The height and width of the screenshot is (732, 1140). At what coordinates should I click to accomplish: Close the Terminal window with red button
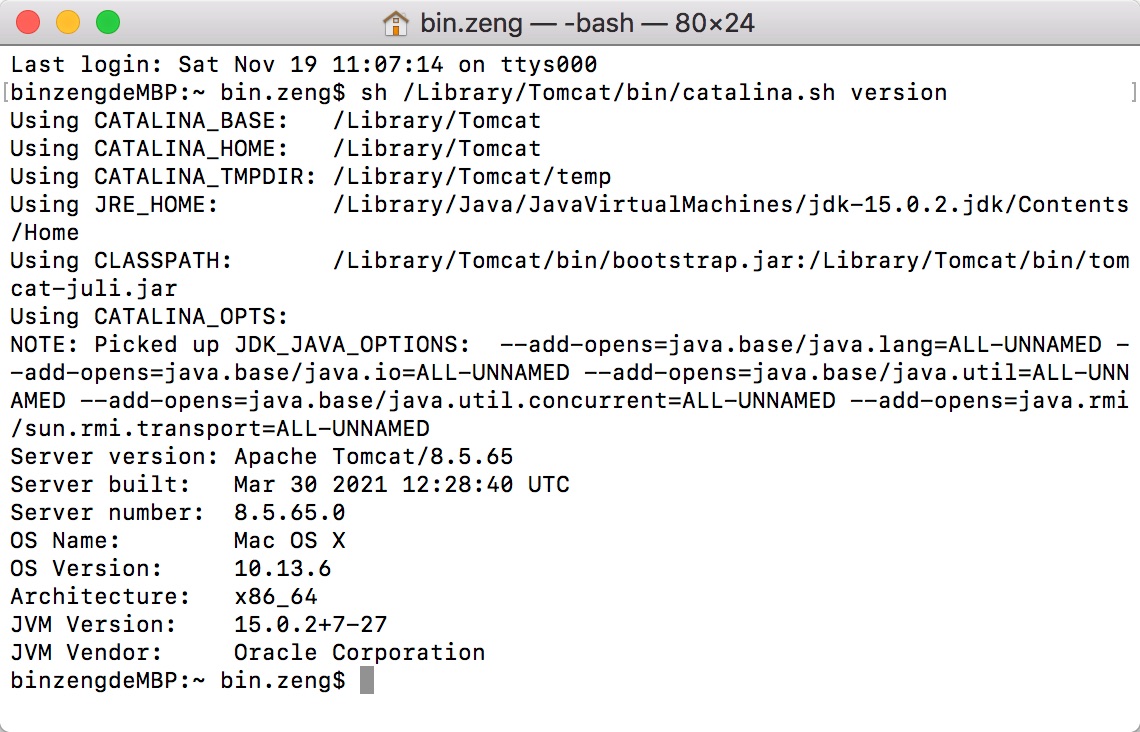click(28, 23)
